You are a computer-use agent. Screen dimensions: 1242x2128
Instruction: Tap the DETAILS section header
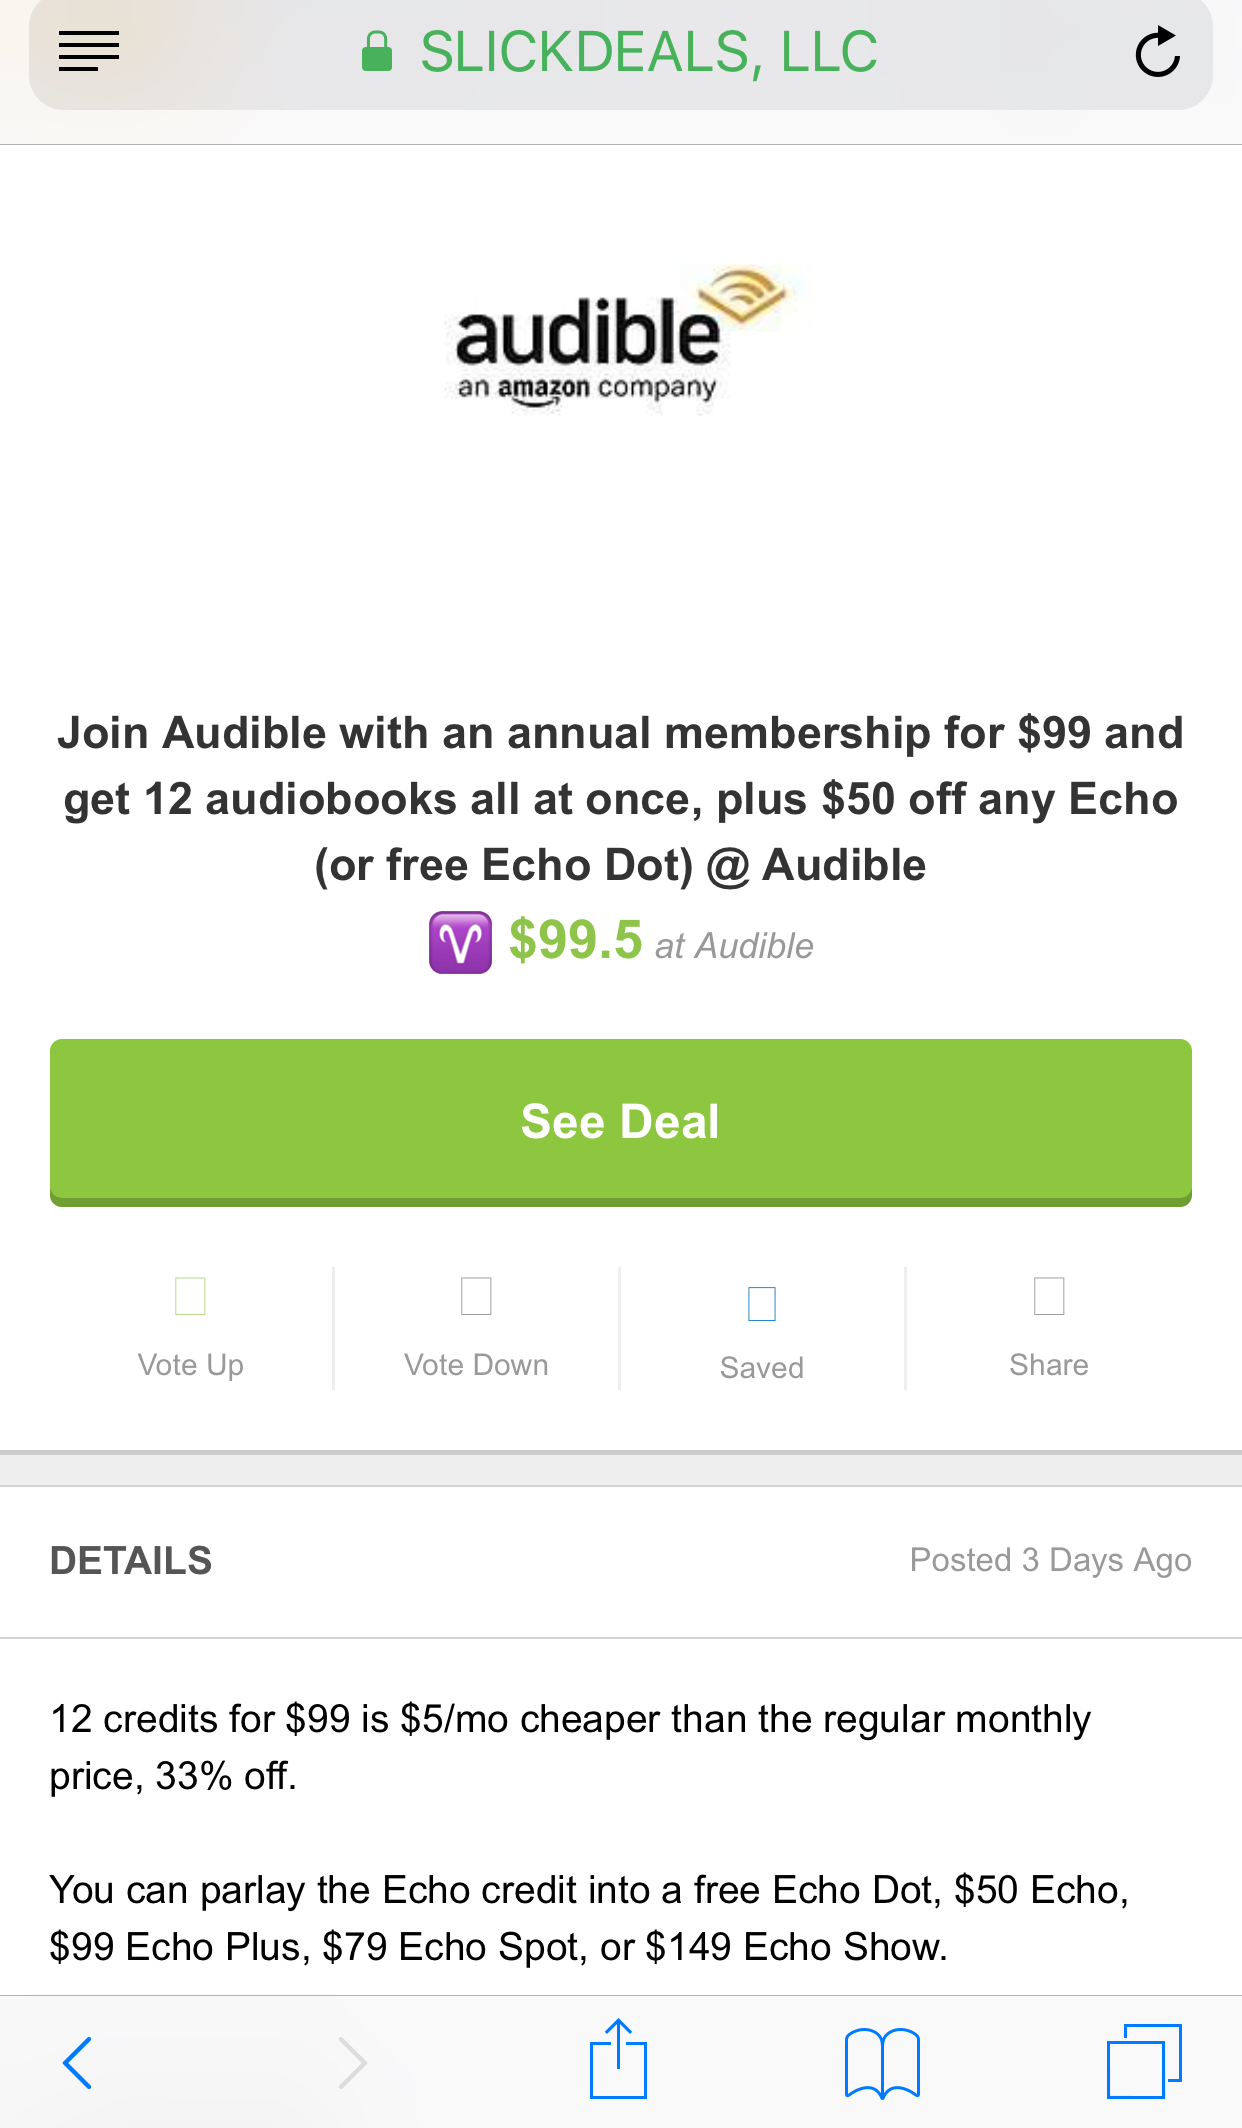(x=131, y=1561)
